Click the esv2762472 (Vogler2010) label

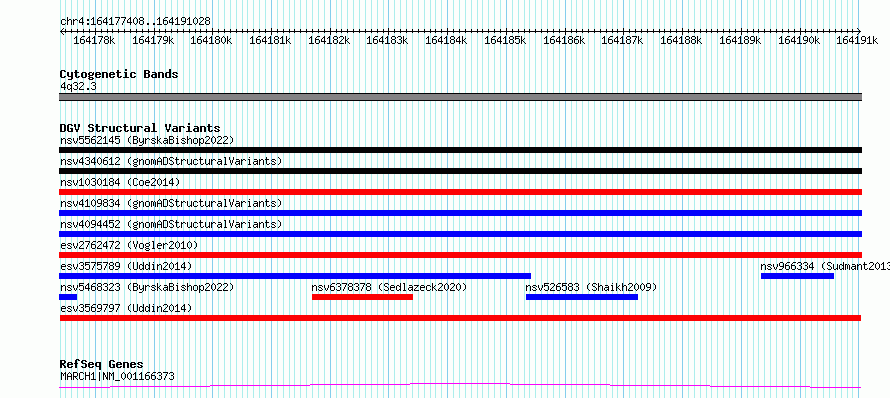[x=129, y=245]
